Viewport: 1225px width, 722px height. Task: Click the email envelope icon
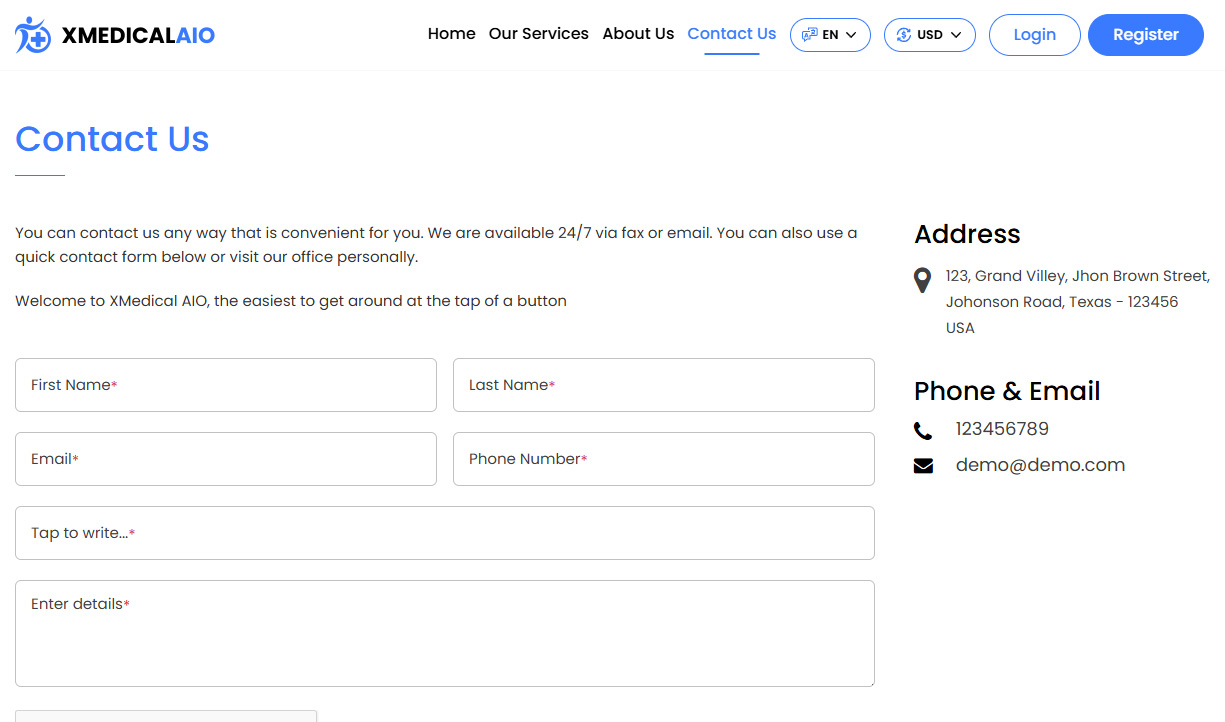click(923, 465)
